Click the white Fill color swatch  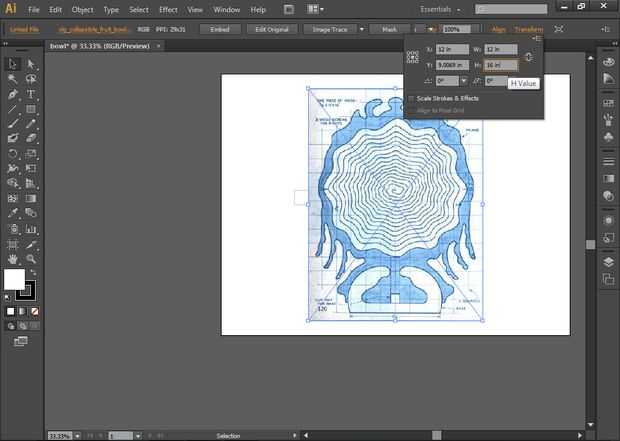coord(14,278)
